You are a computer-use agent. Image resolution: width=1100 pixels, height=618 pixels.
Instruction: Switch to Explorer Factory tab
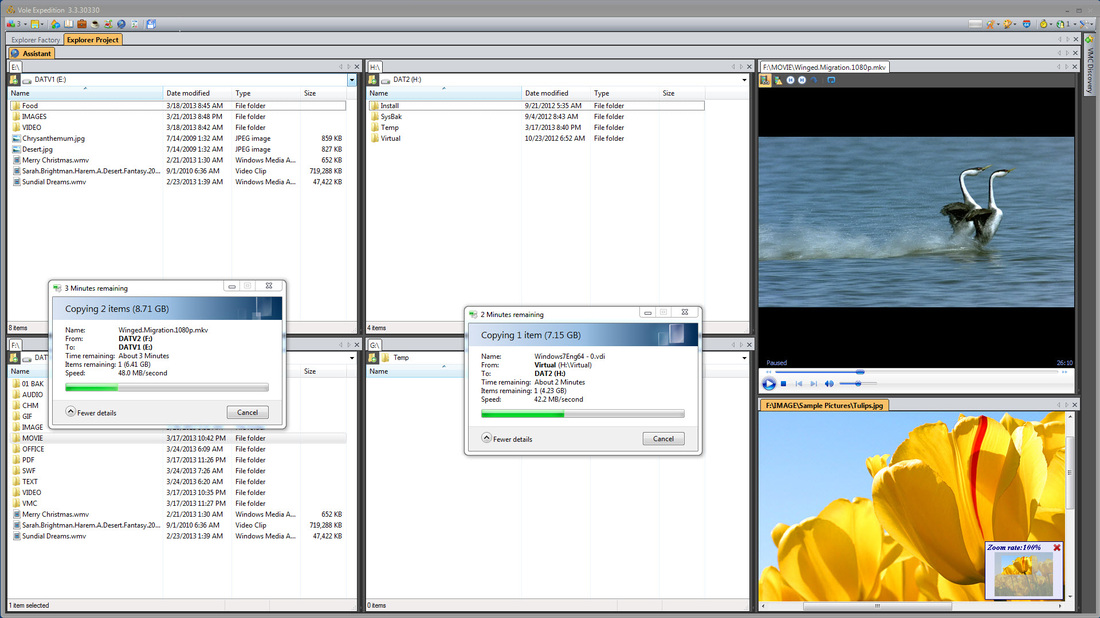(35, 40)
